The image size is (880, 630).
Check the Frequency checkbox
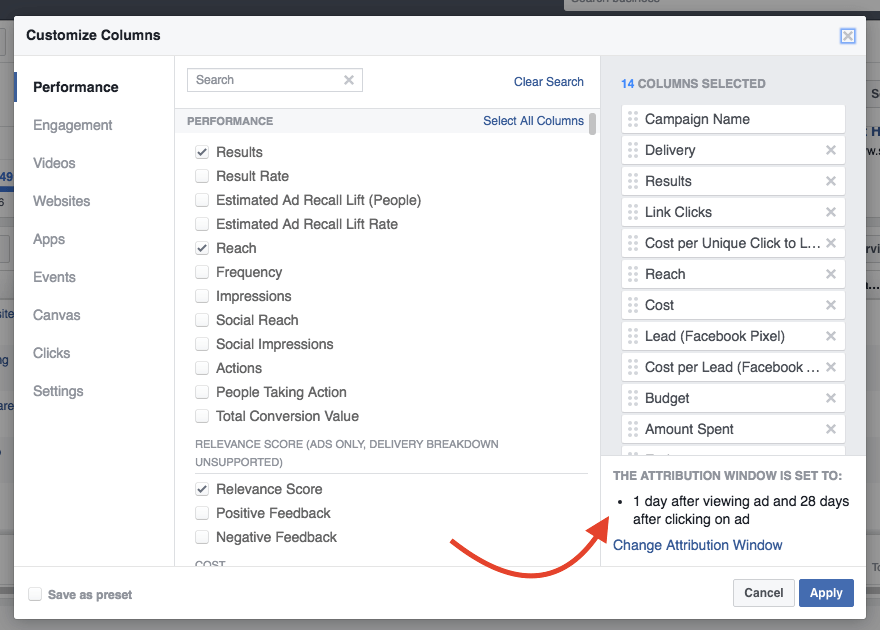tap(202, 272)
